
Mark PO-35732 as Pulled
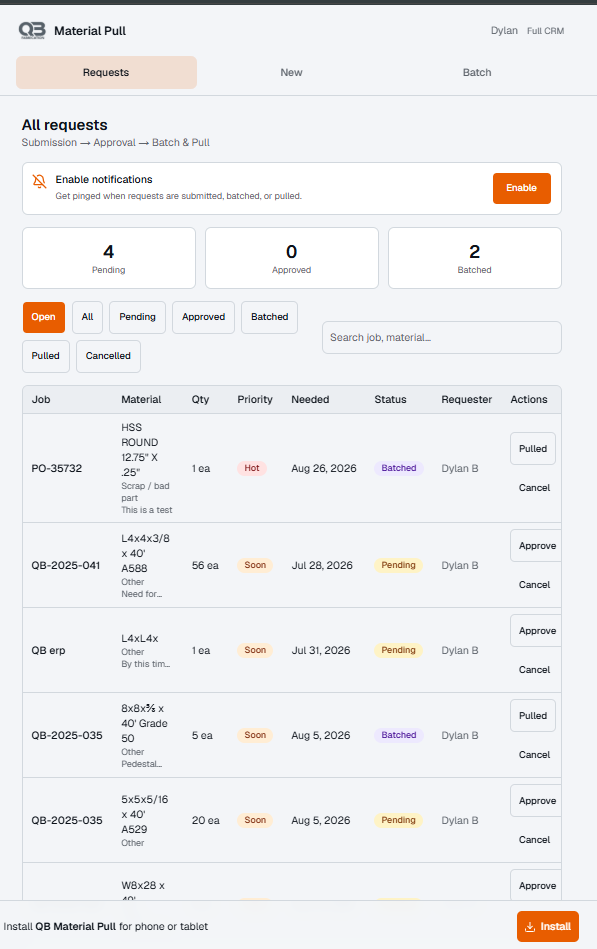[x=533, y=449]
